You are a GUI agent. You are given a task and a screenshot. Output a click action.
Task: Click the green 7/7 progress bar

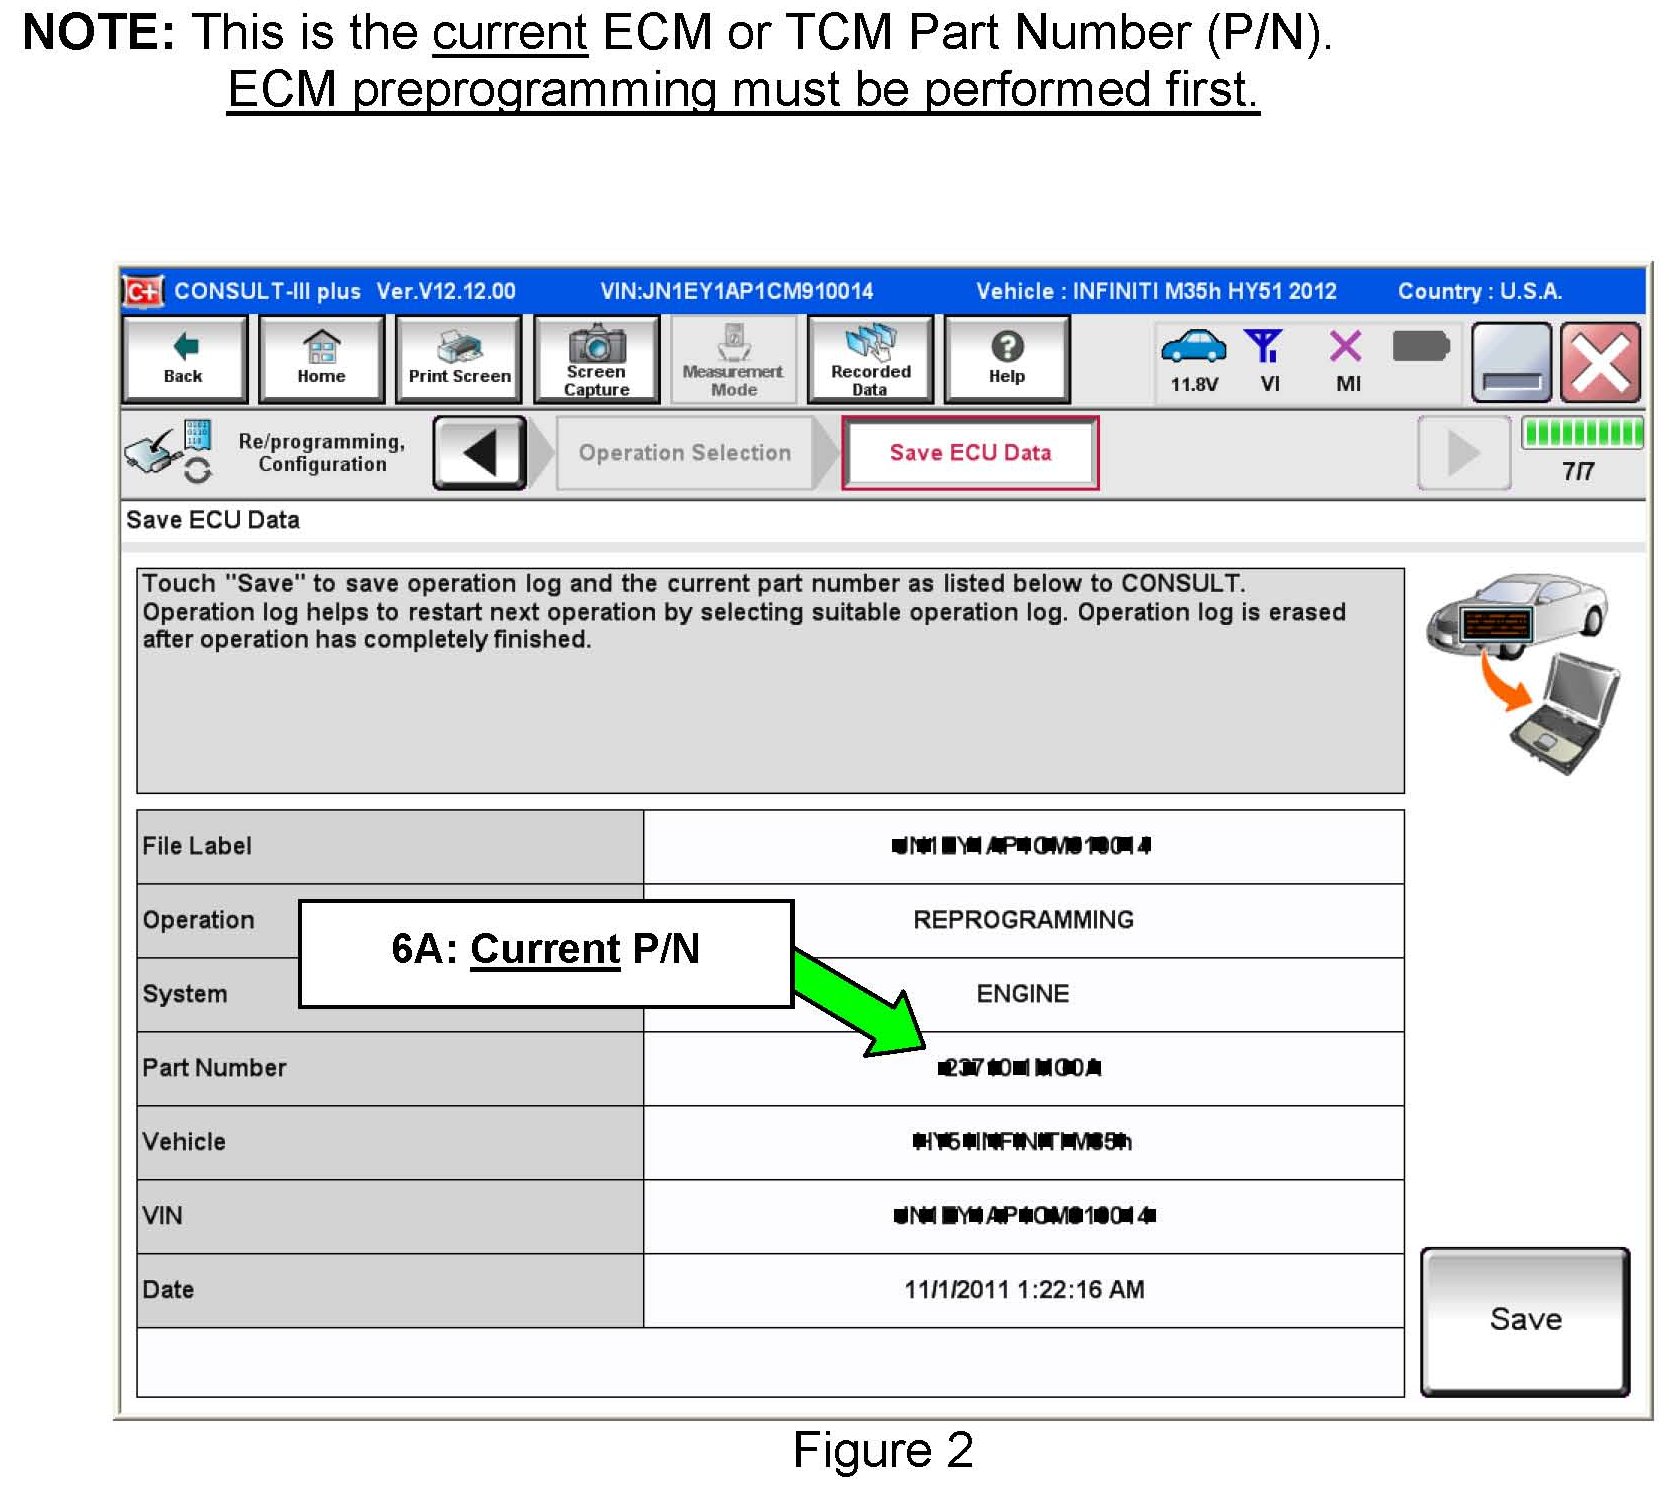point(1581,433)
